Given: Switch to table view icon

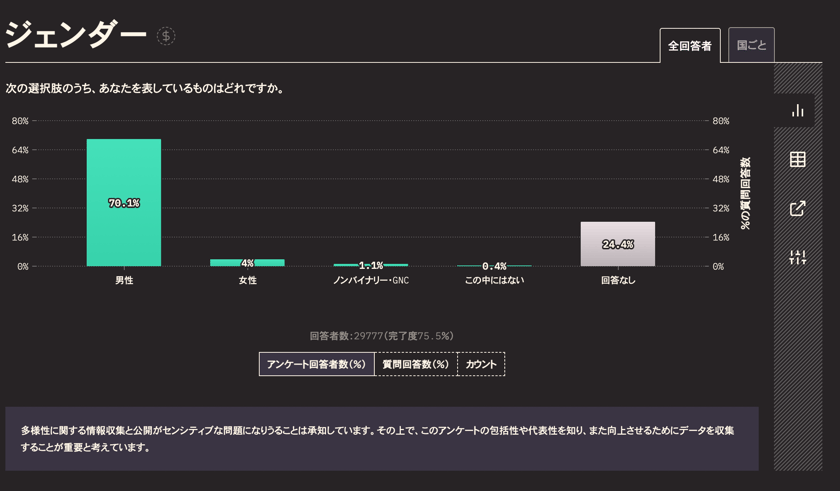Looking at the screenshot, I should click(x=798, y=159).
